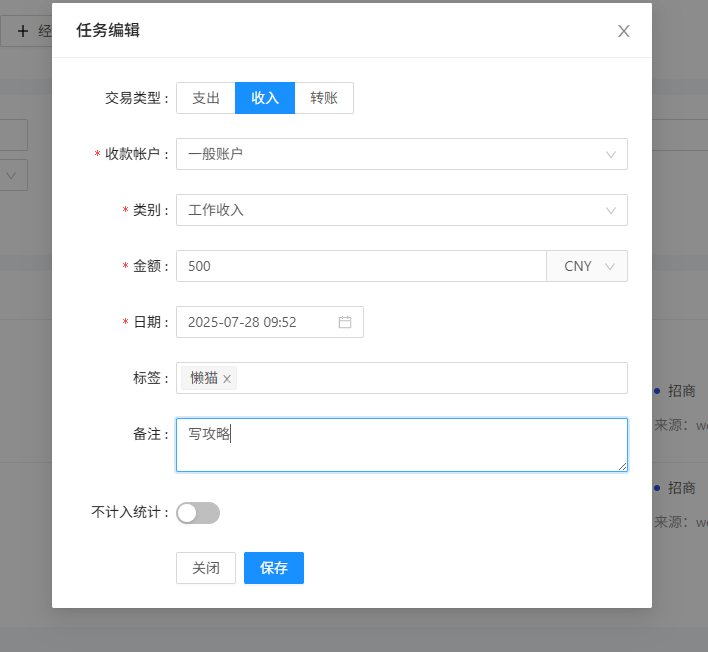
Task: Click the 备注 textarea with 写攻略
Action: pyautogui.click(x=402, y=445)
